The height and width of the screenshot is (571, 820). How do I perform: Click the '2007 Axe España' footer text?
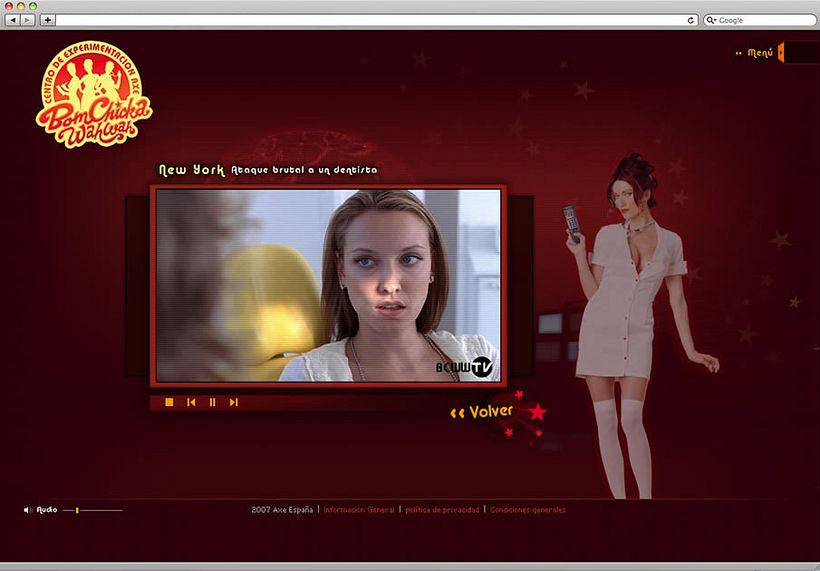pyautogui.click(x=282, y=510)
